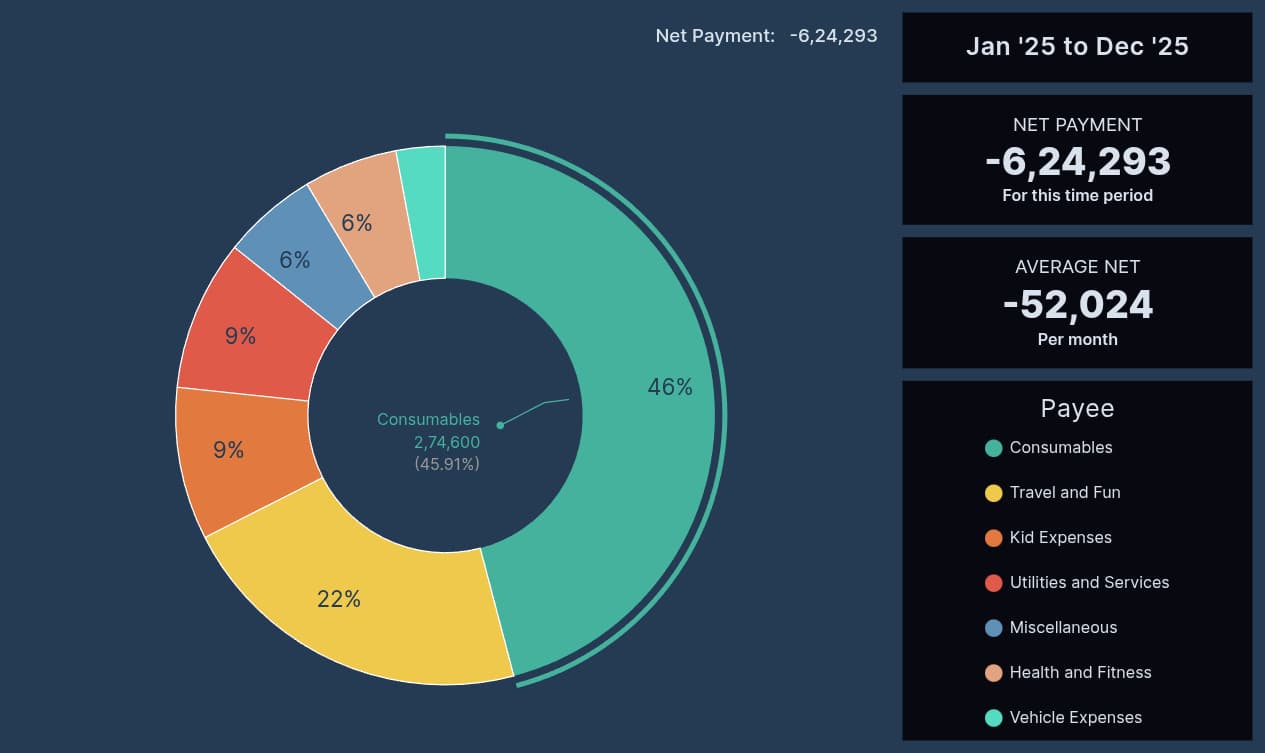This screenshot has height=753, width=1265.
Task: Click the Net Payment -6,24,293 card
Action: tap(1077, 160)
